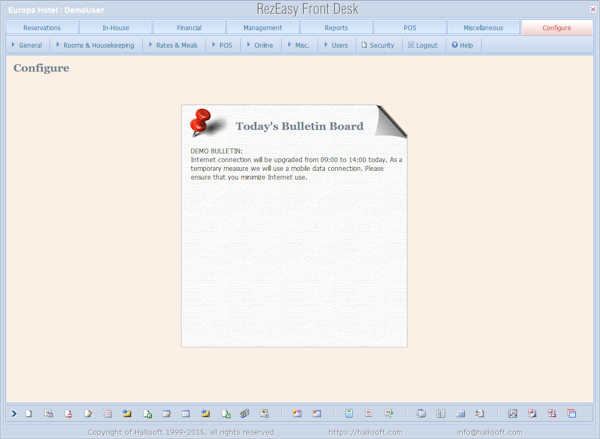Click the "Europa Hotel : DemoUser" title text
The image size is (600, 439).
coord(56,10)
